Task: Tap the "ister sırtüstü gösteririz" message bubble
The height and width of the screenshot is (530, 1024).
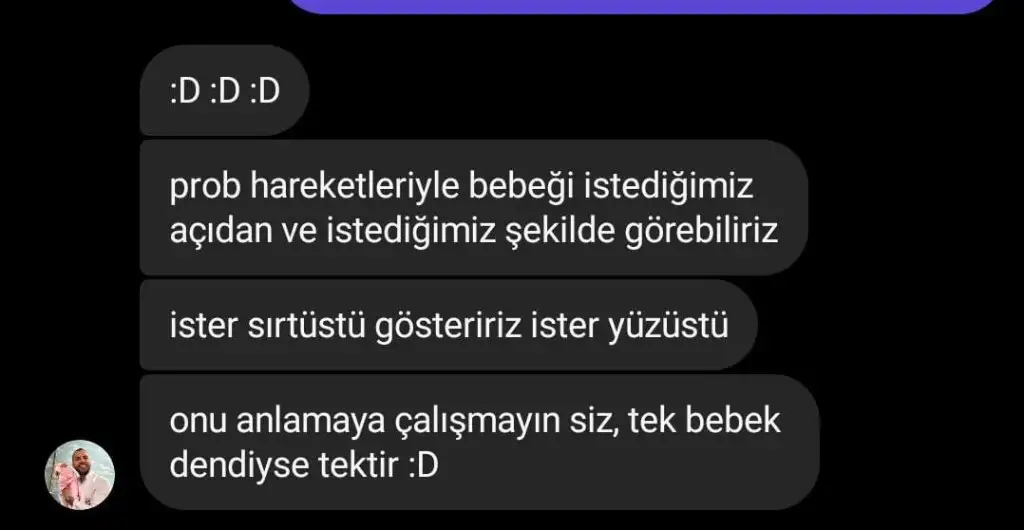Action: click(449, 325)
